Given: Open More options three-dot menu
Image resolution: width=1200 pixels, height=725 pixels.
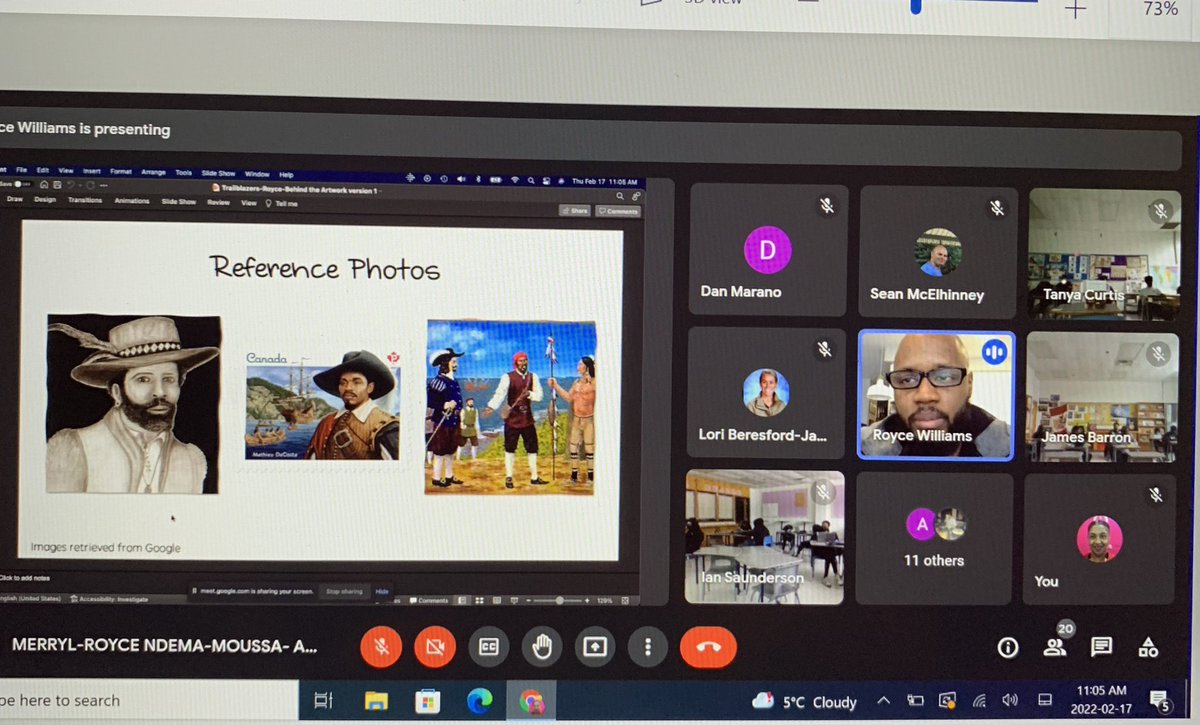Looking at the screenshot, I should click(x=648, y=647).
